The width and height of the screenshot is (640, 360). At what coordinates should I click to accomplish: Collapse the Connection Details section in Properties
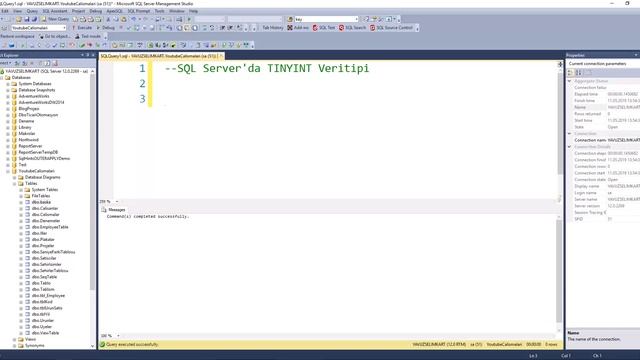[569, 147]
